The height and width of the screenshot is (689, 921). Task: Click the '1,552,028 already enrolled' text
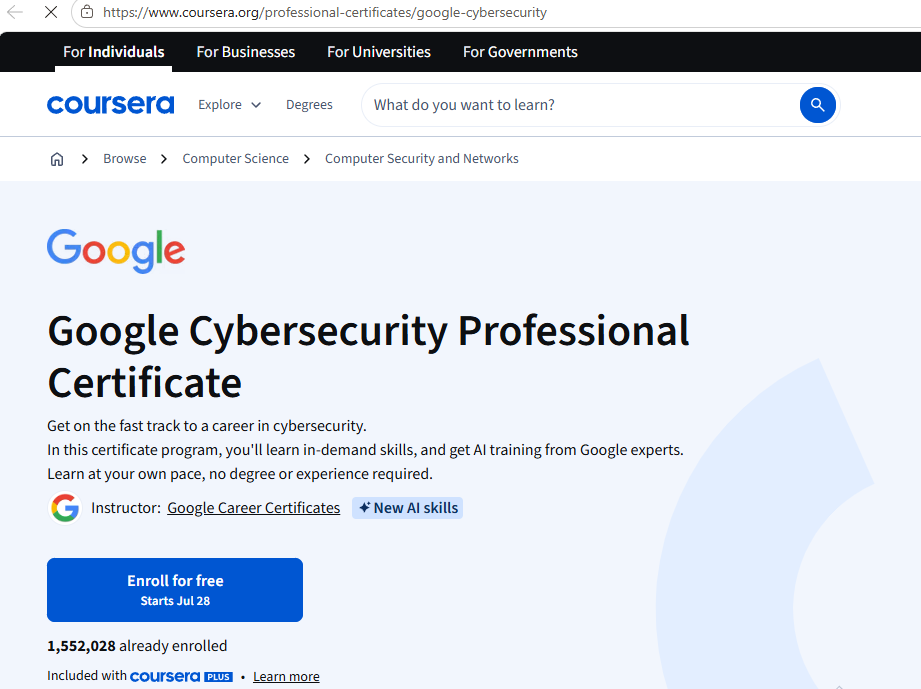pyautogui.click(x=137, y=646)
